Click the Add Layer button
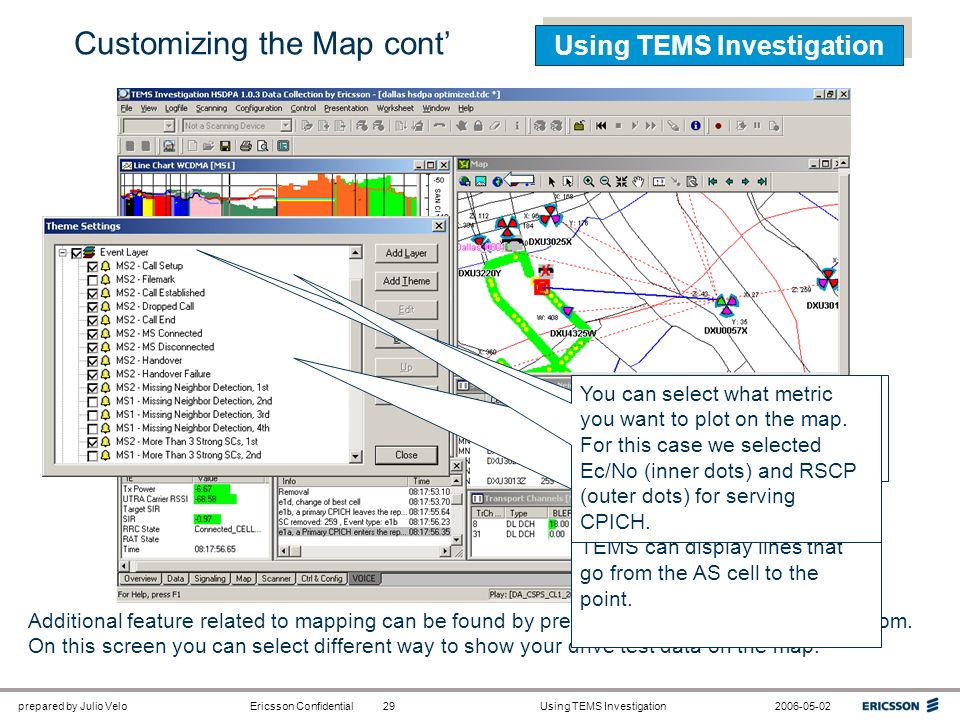This screenshot has width=960, height=720. point(406,253)
